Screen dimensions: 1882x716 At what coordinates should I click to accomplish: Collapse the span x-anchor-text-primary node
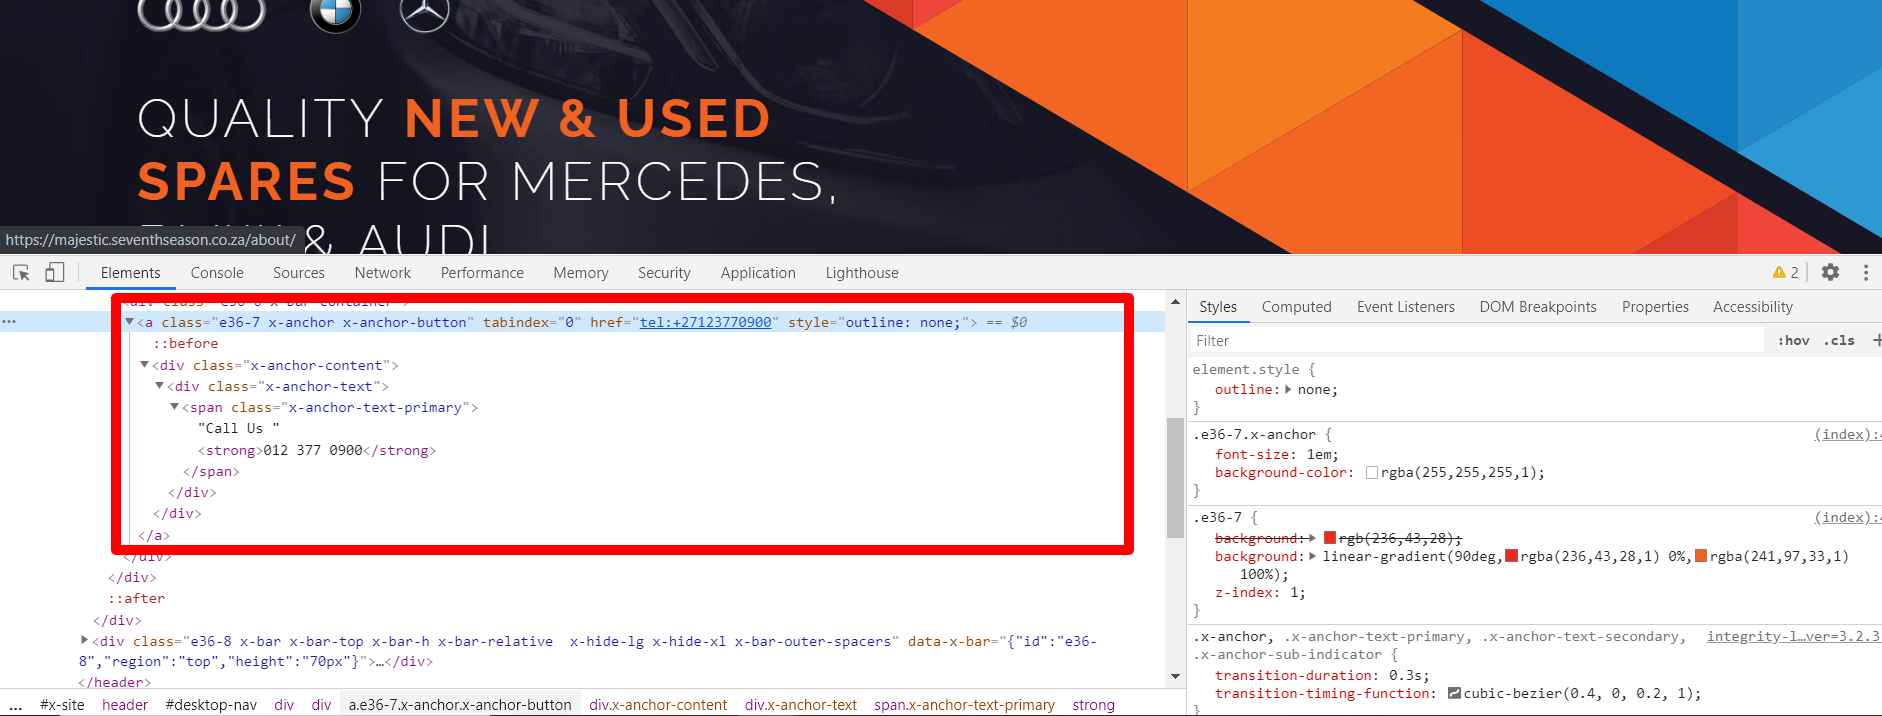(x=174, y=407)
